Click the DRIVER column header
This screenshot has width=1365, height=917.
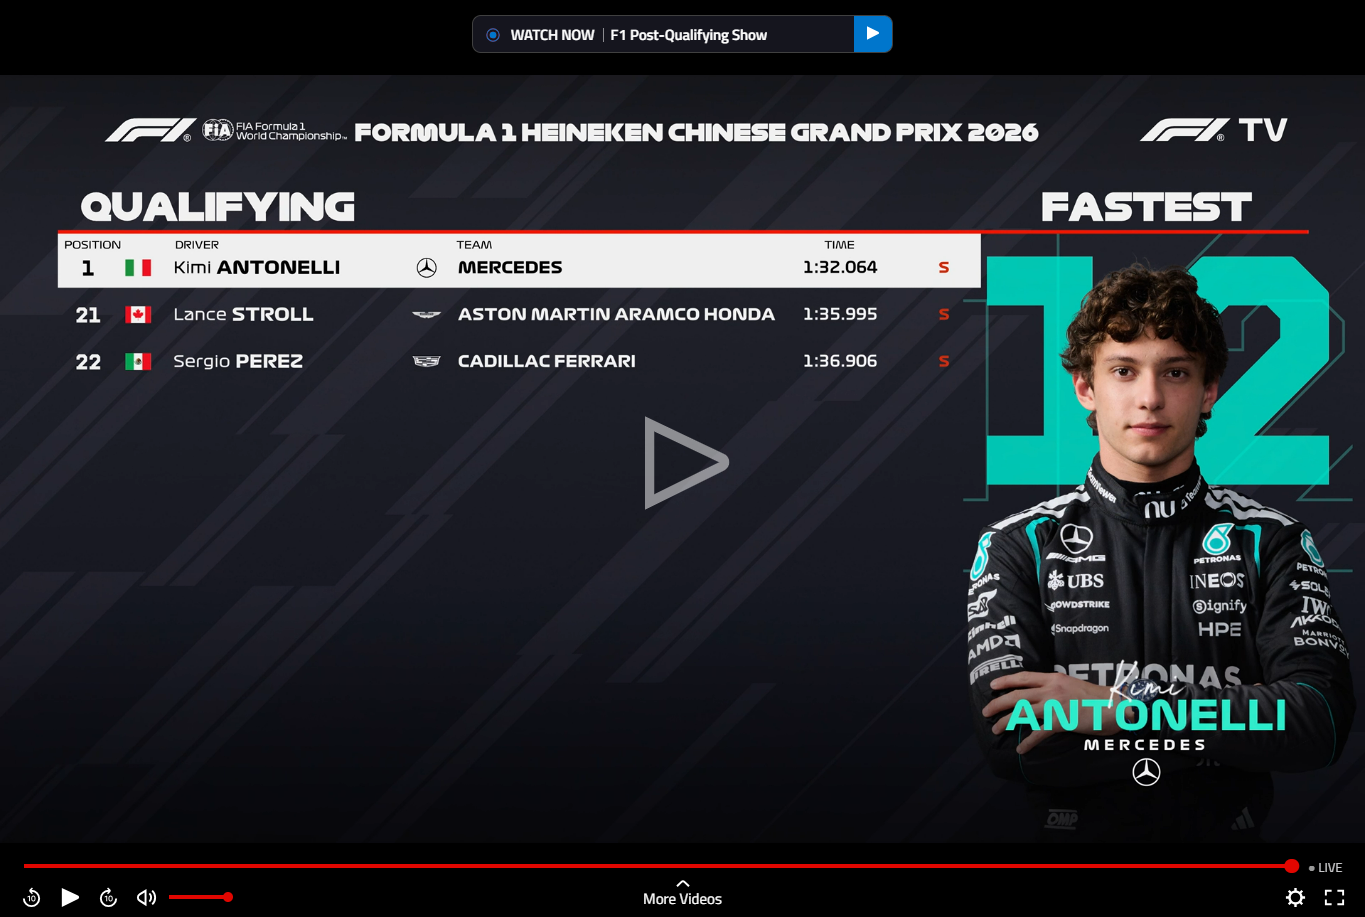point(197,244)
